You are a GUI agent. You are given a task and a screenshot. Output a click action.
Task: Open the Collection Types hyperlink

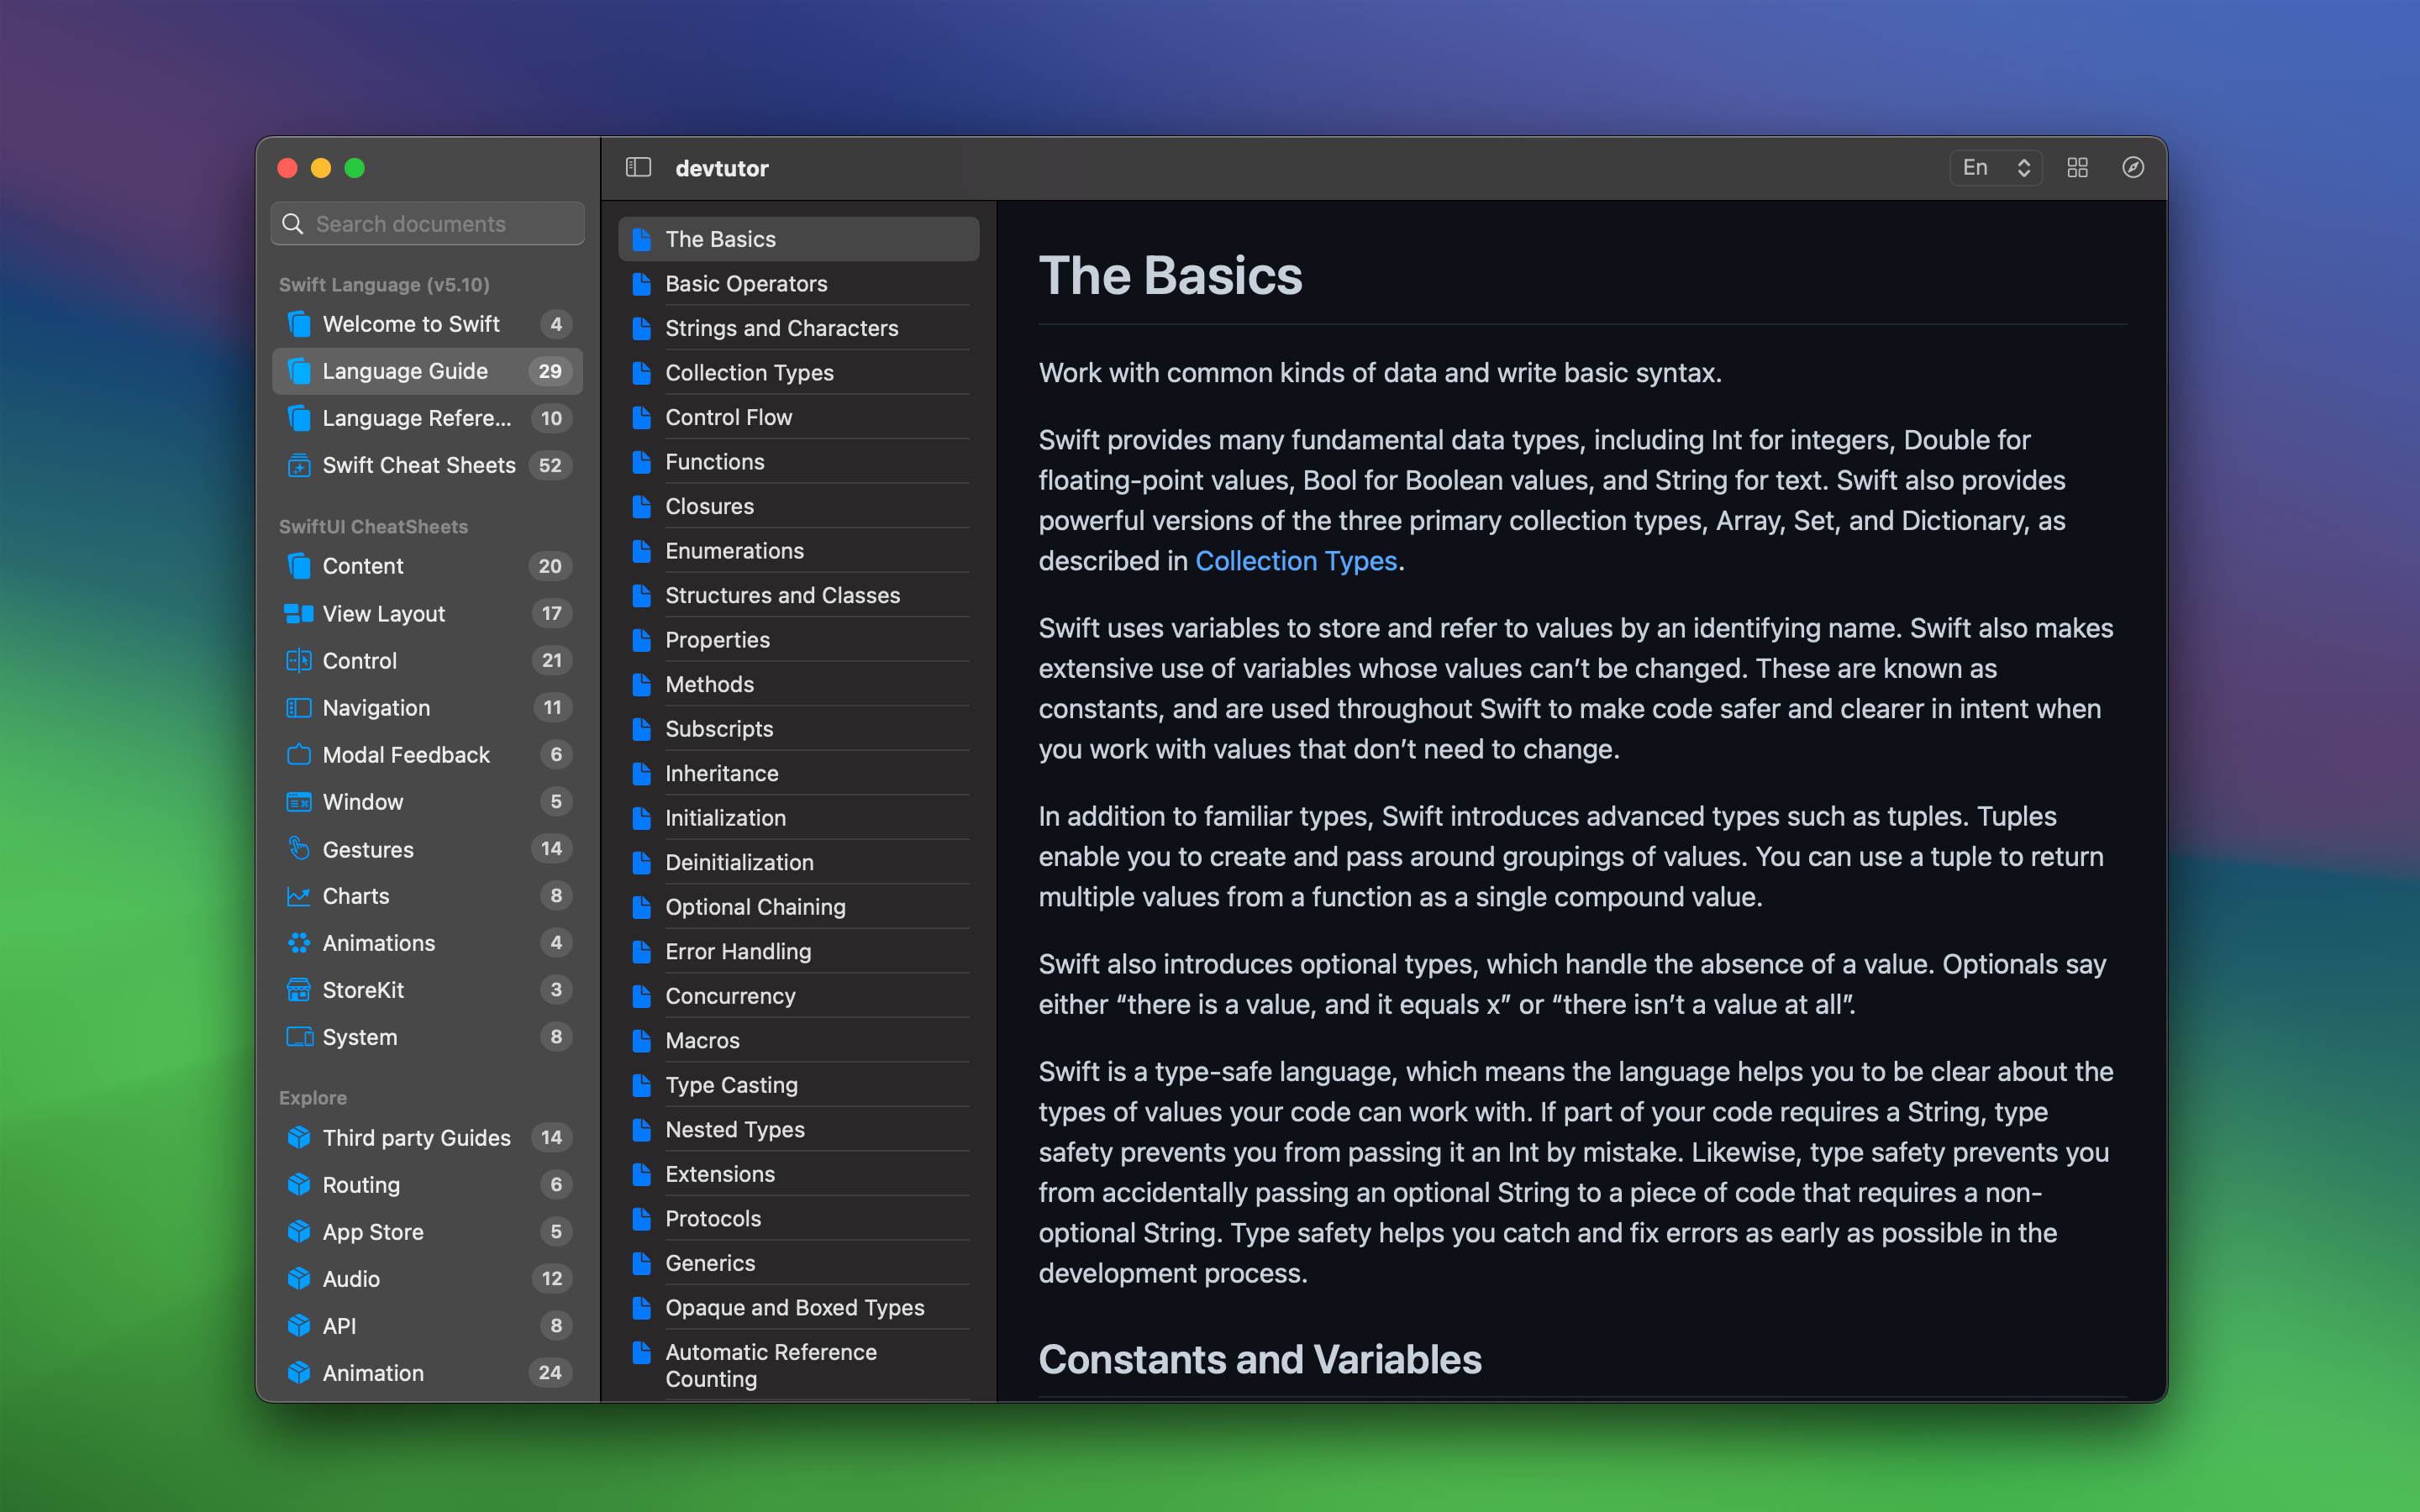click(1295, 561)
